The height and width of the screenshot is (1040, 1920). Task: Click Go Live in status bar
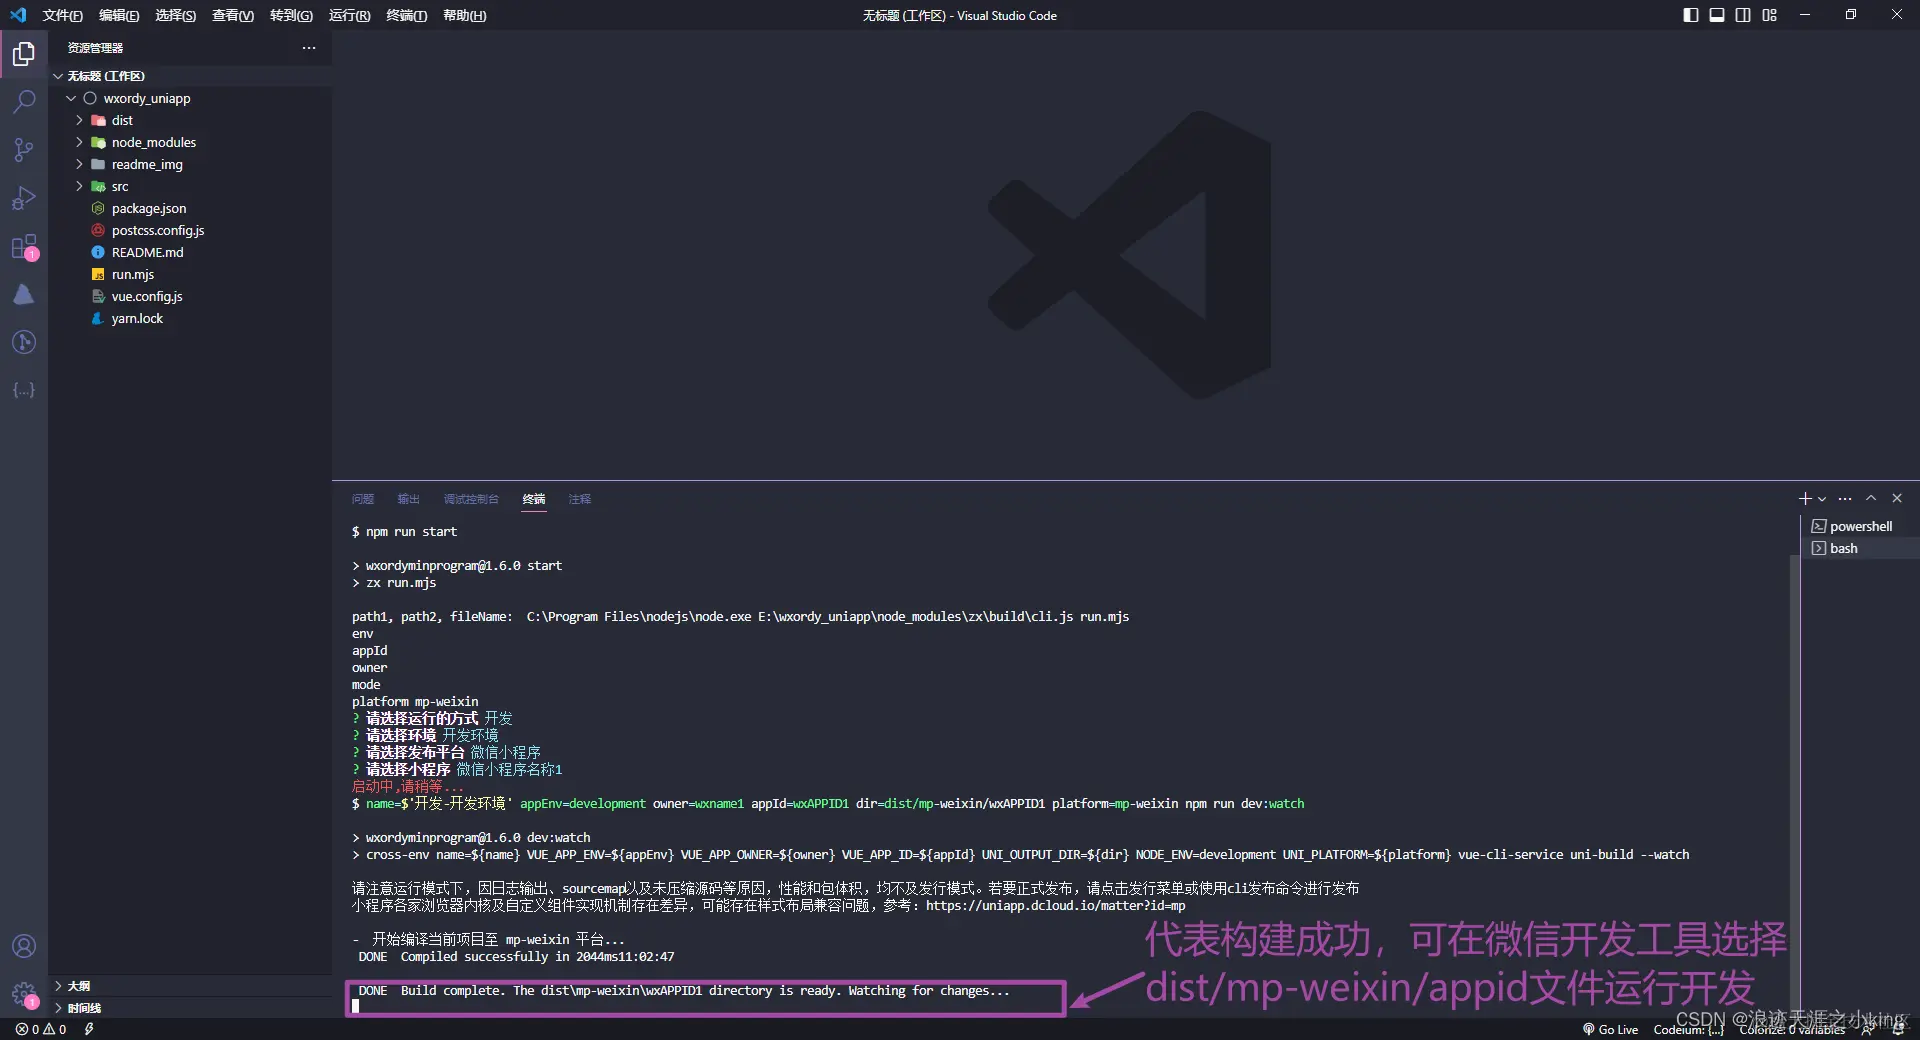[1610, 1029]
